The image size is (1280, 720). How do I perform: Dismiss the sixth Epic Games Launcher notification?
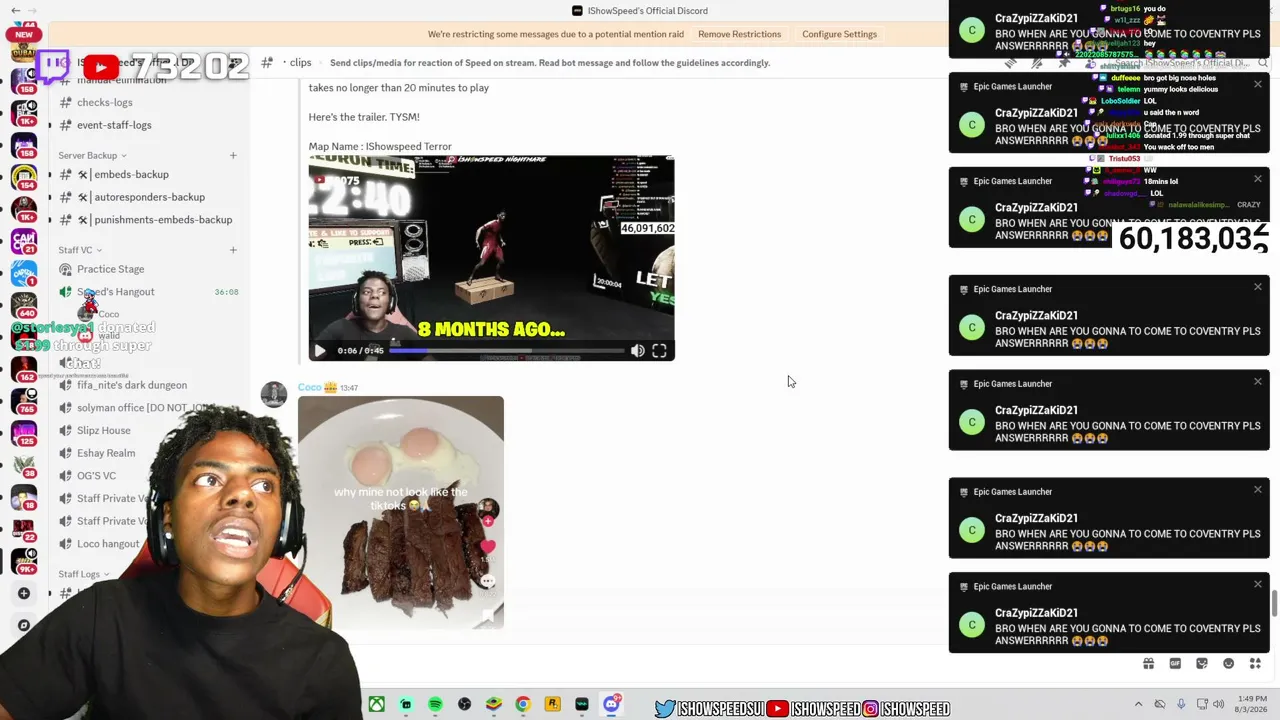pyautogui.click(x=1258, y=490)
